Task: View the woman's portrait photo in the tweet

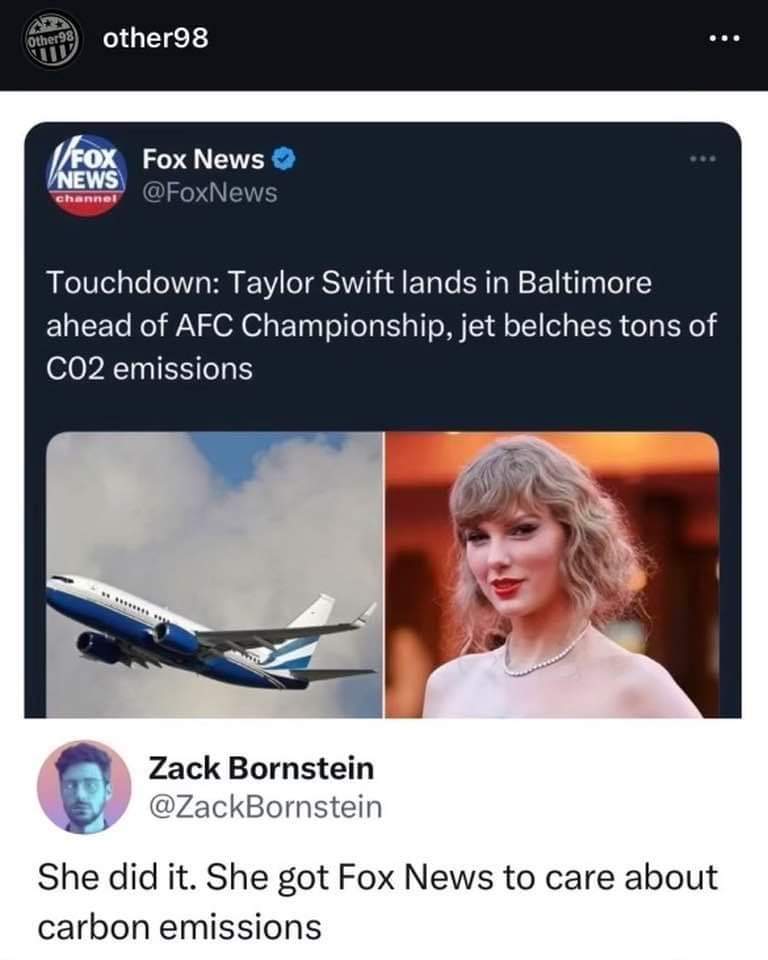Action: (x=552, y=575)
